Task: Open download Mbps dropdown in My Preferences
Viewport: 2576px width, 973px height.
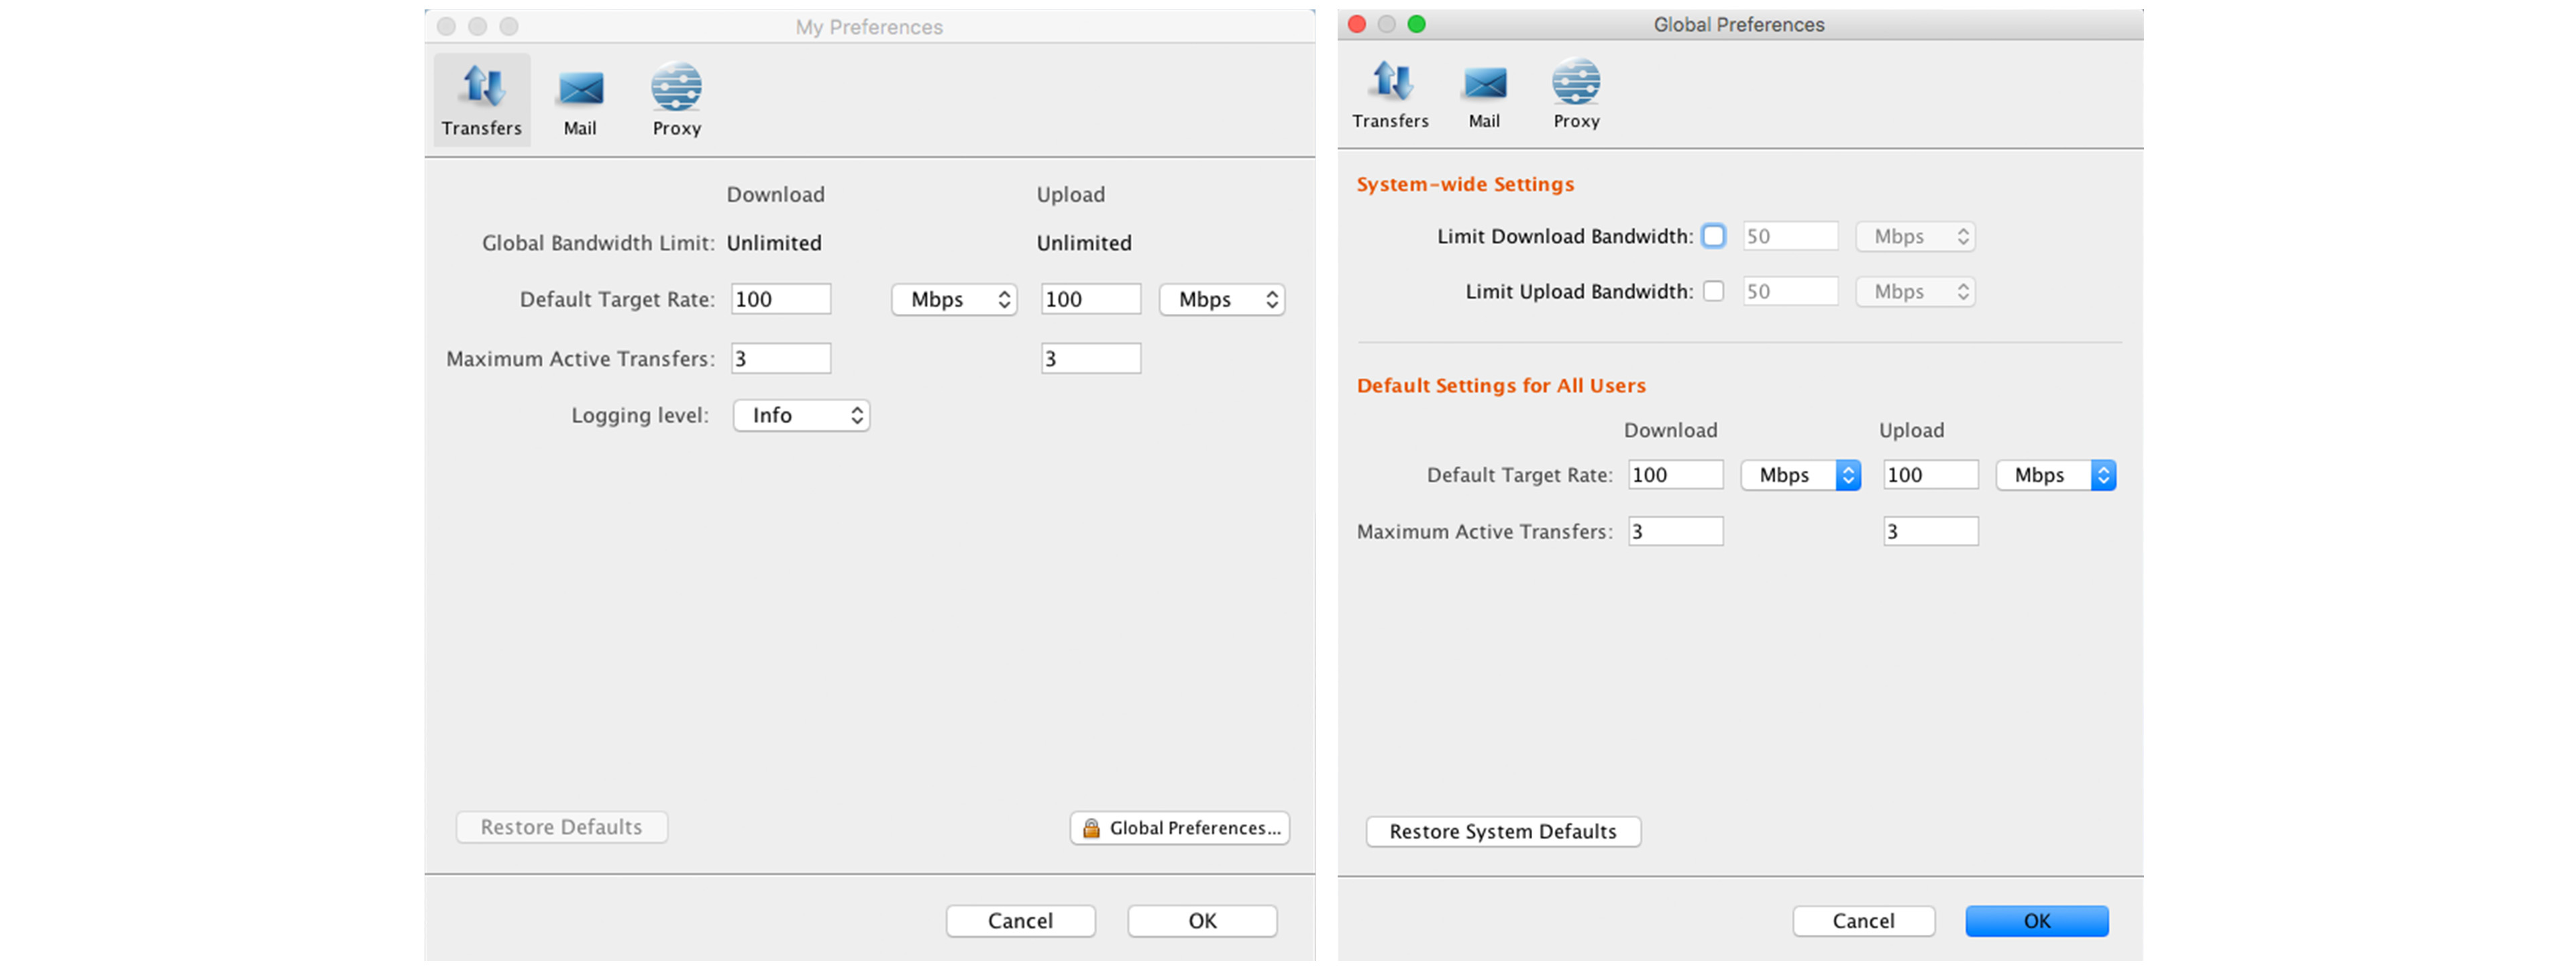Action: click(954, 299)
